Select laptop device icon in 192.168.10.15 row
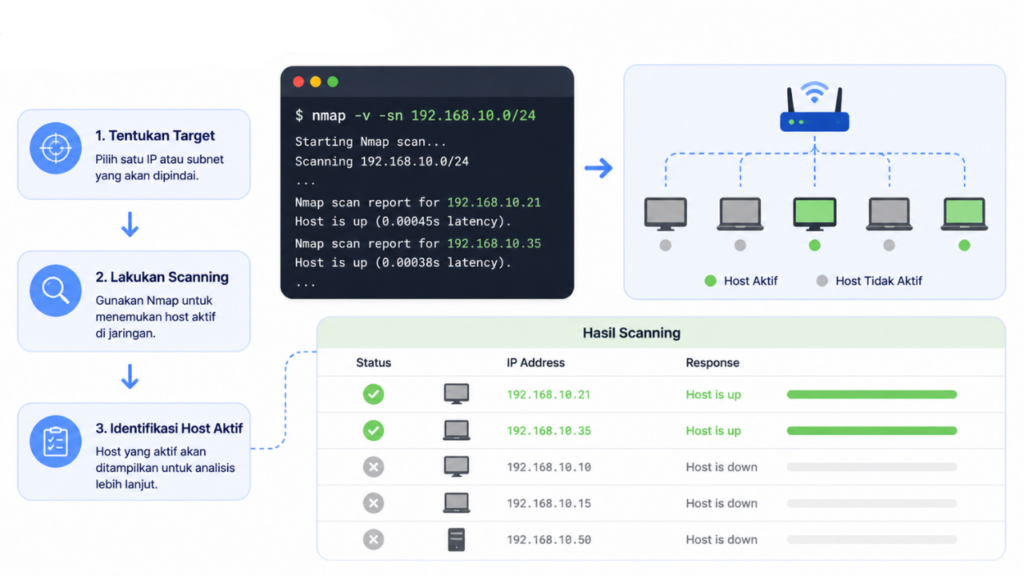 point(456,503)
